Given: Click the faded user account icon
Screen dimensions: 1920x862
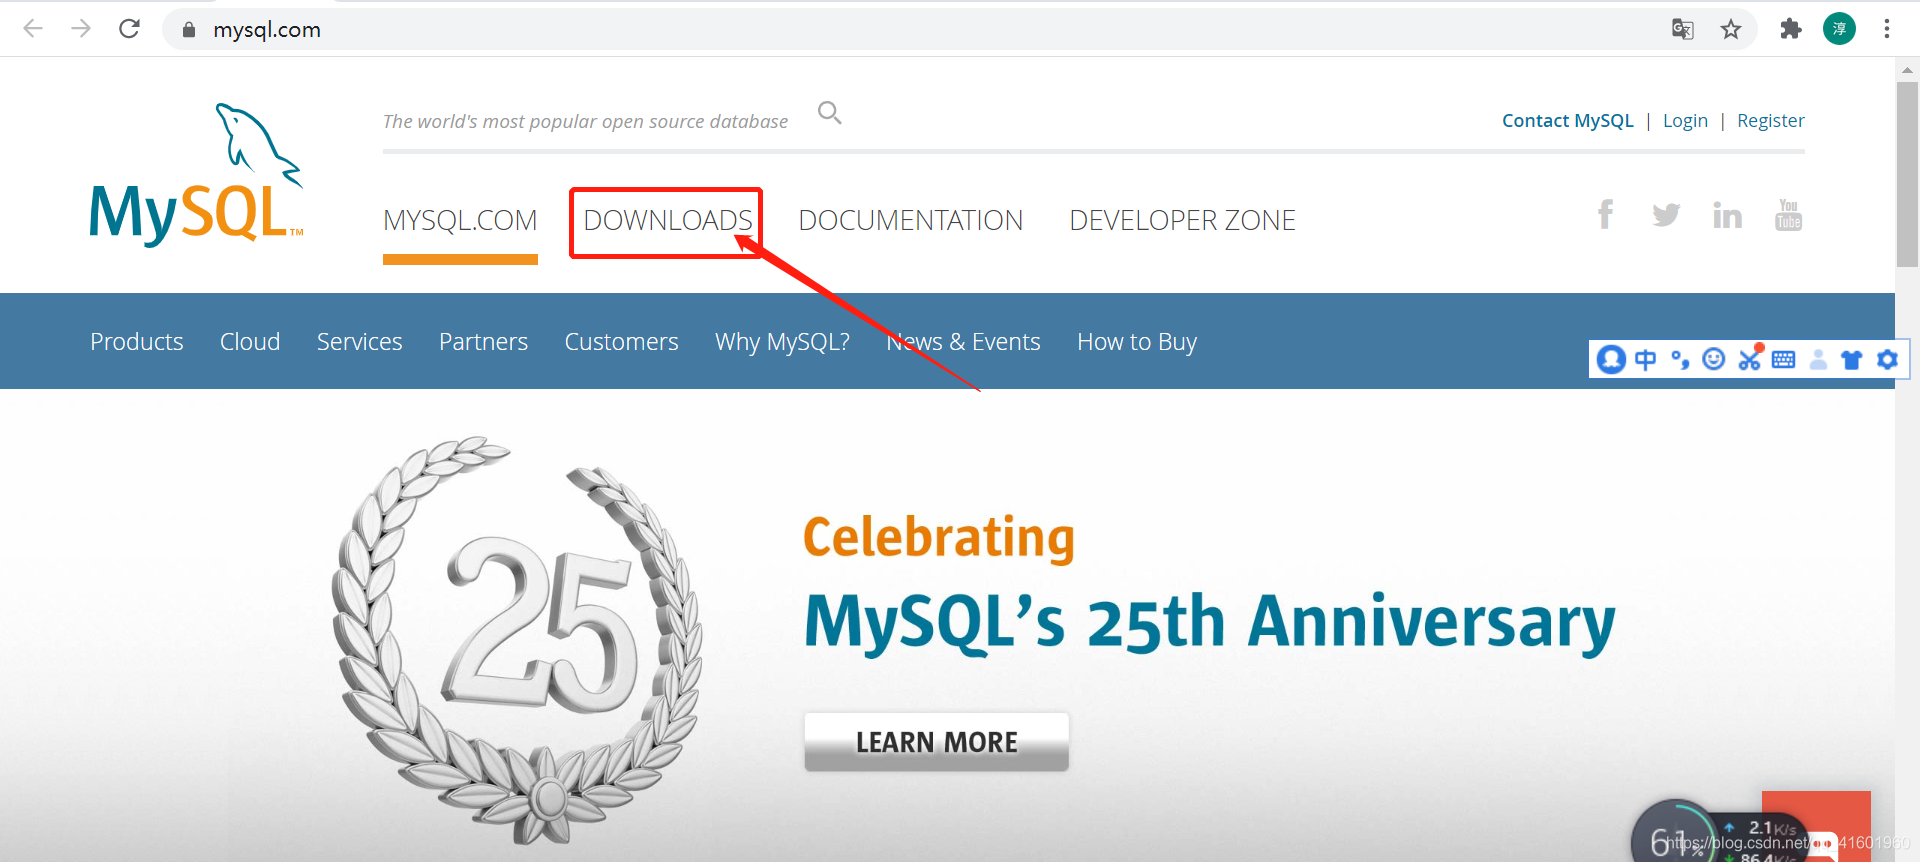Looking at the screenshot, I should click(1818, 359).
